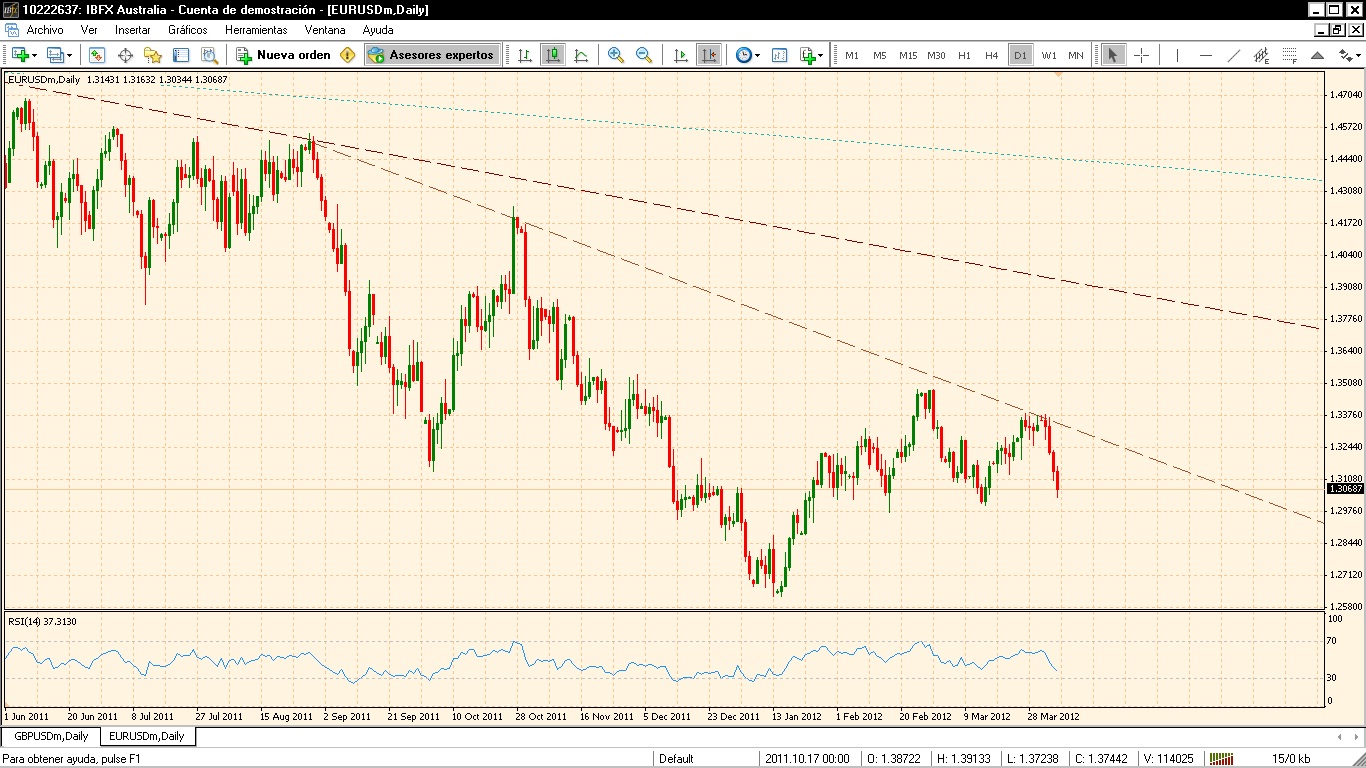Switch chart to line chart mode
Screen dimensions: 1366x768
[x=580, y=55]
